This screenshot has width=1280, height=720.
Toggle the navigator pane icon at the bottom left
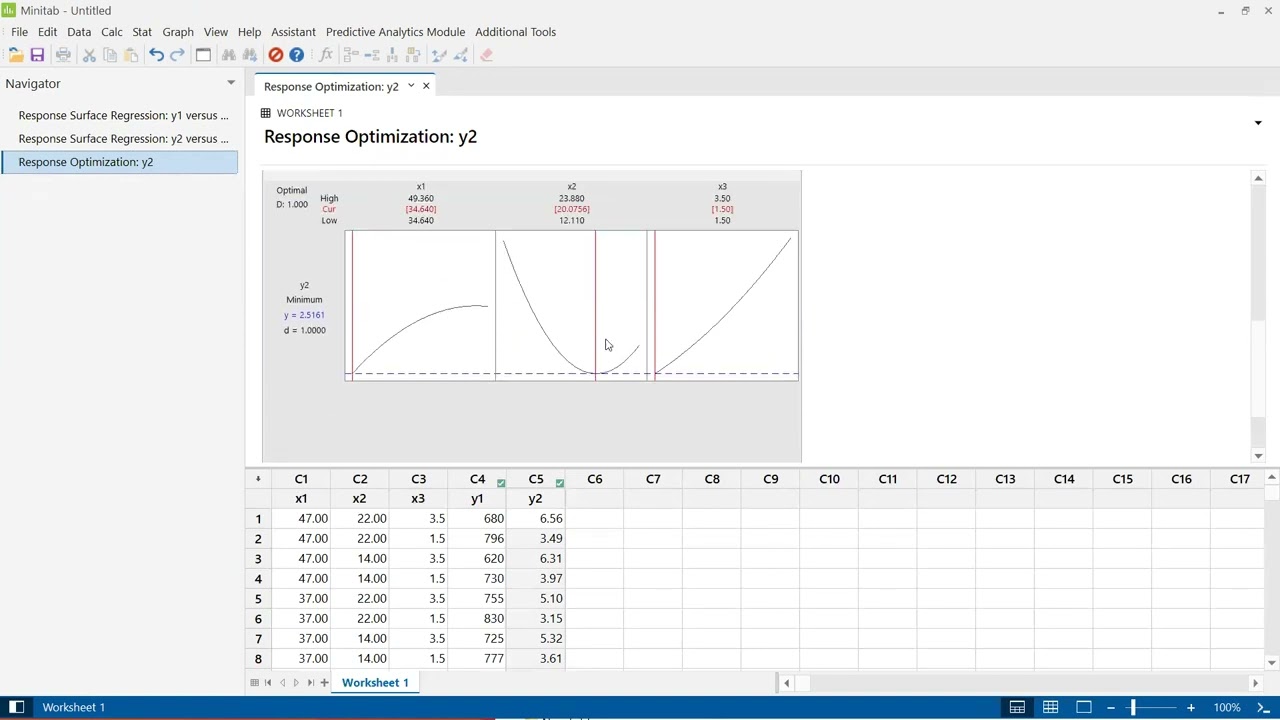point(16,707)
